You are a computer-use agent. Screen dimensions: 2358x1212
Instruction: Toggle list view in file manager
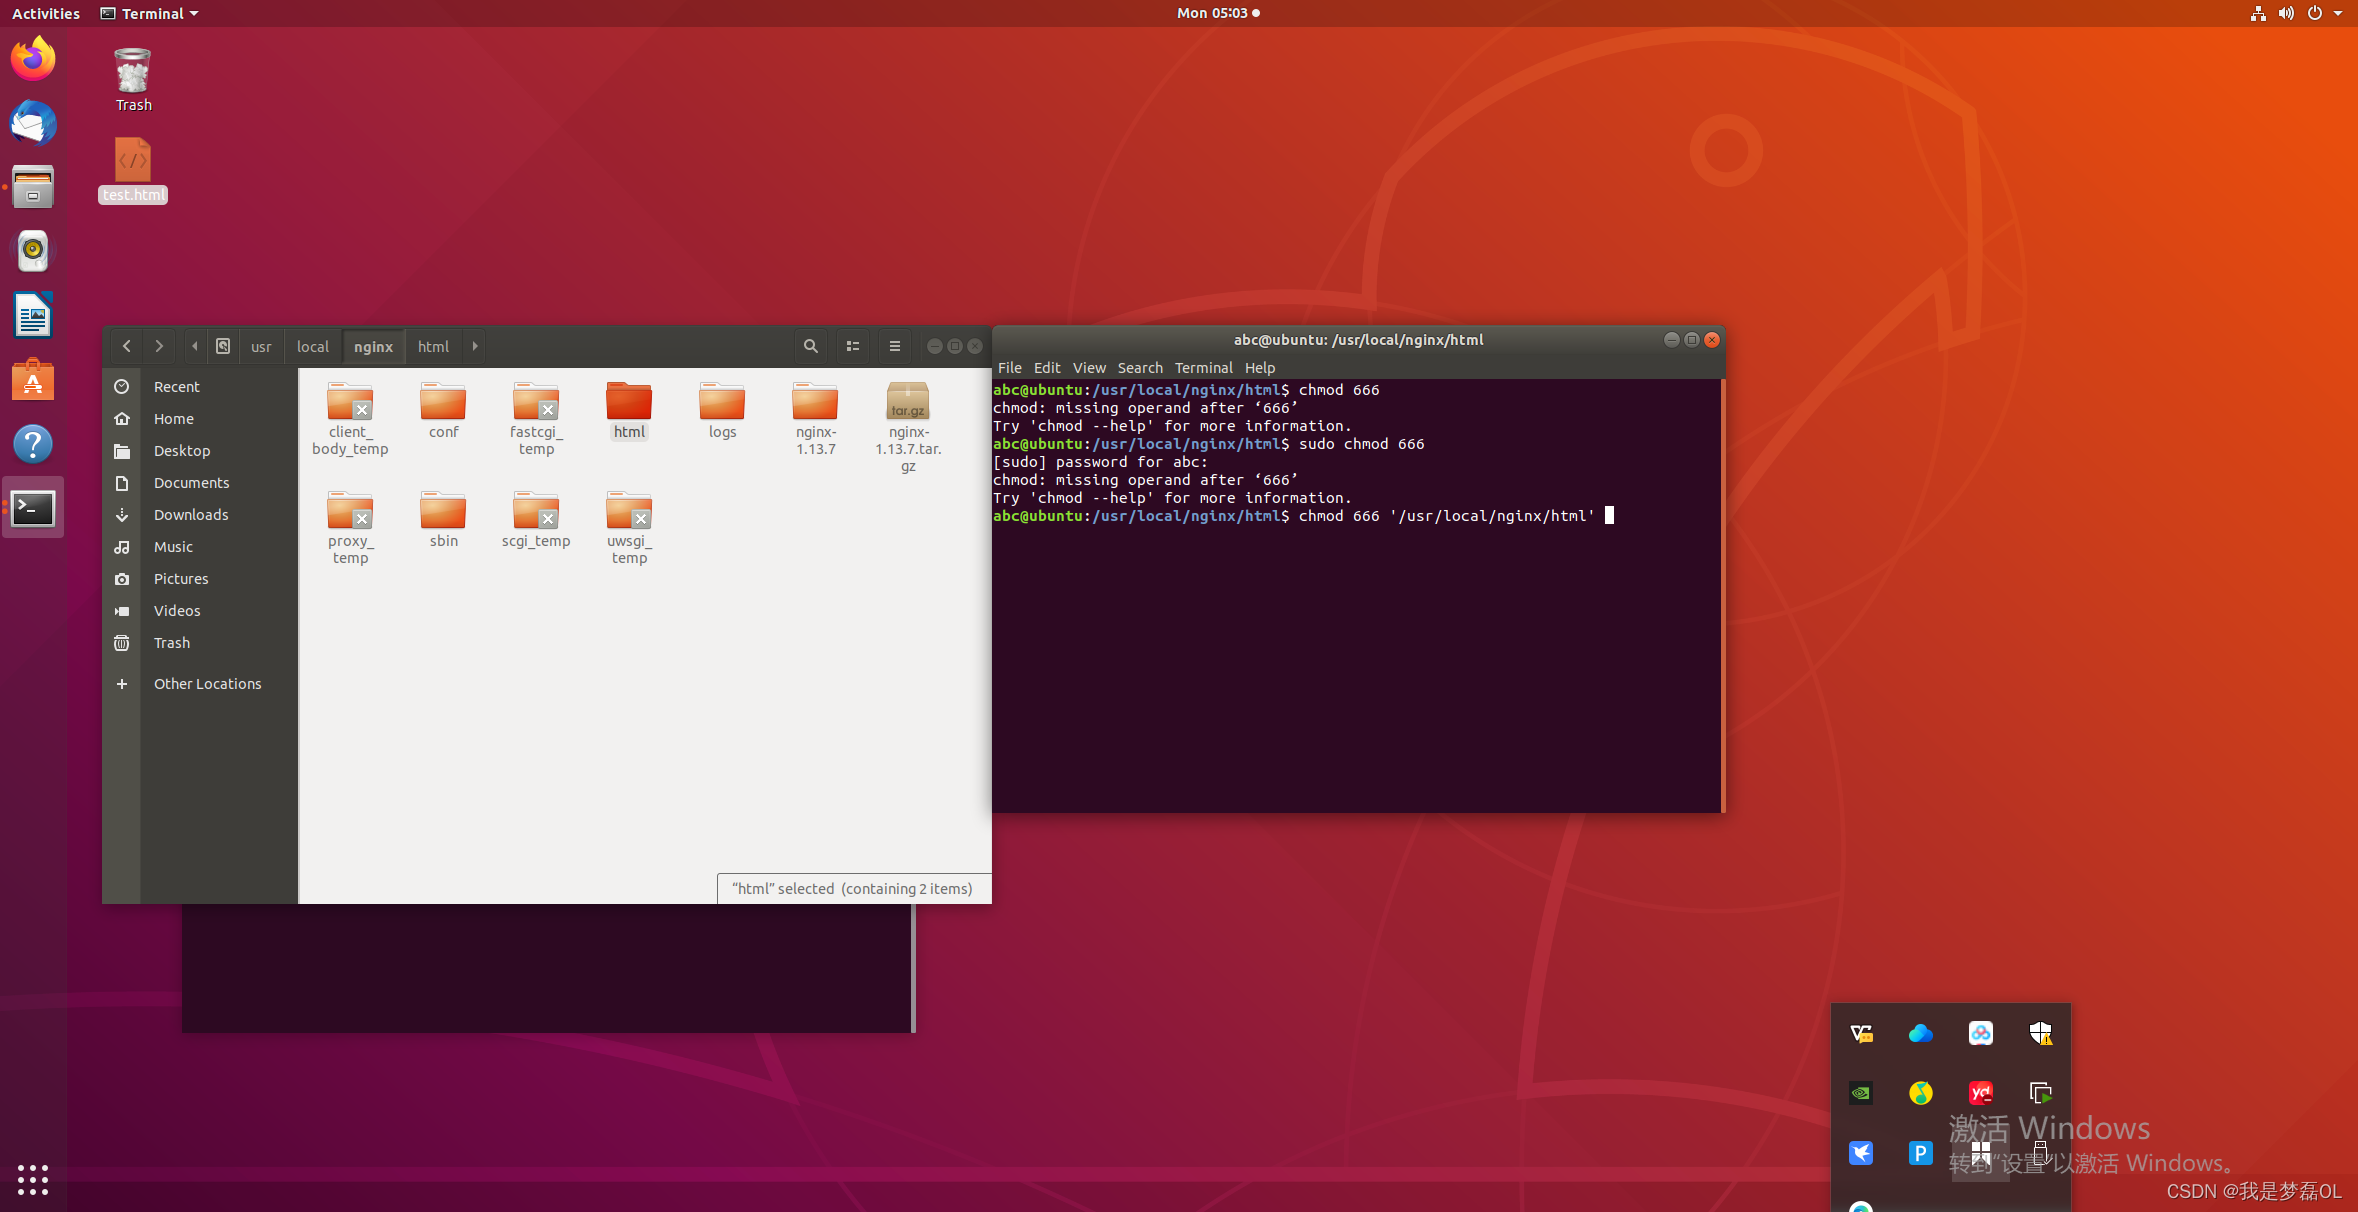(x=853, y=346)
